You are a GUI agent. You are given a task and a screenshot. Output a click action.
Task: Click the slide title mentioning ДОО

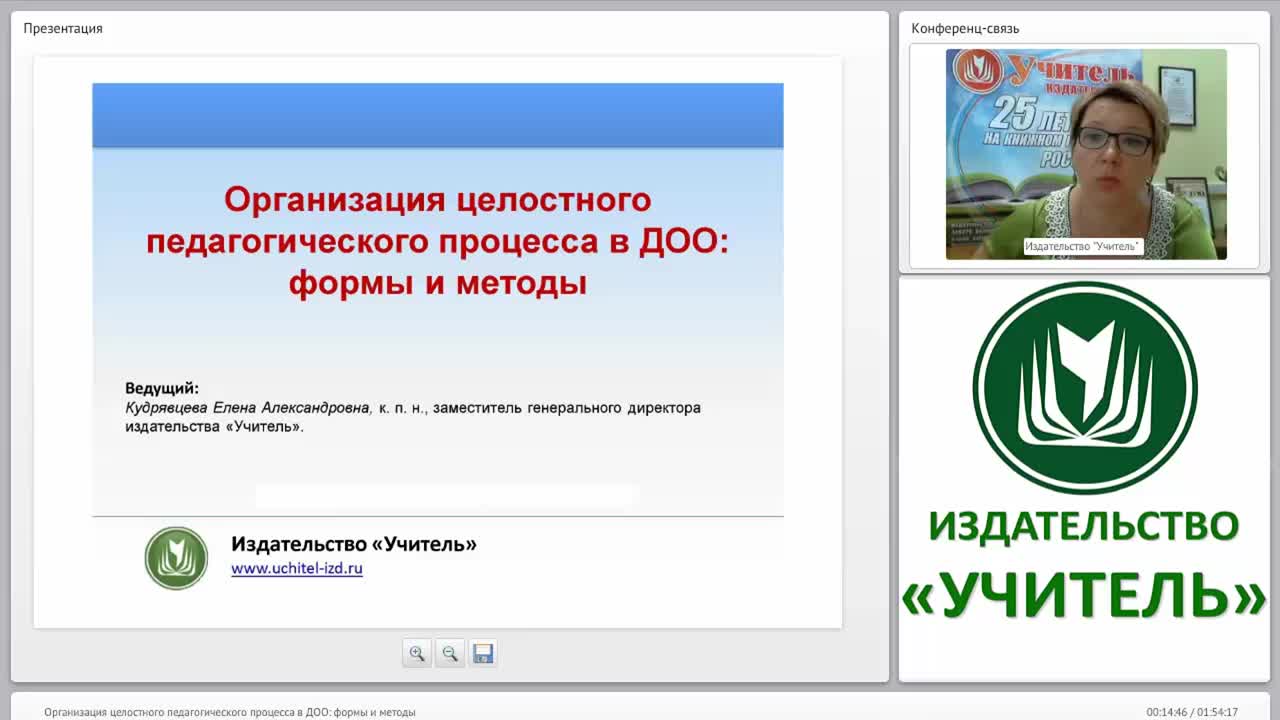pyautogui.click(x=438, y=241)
